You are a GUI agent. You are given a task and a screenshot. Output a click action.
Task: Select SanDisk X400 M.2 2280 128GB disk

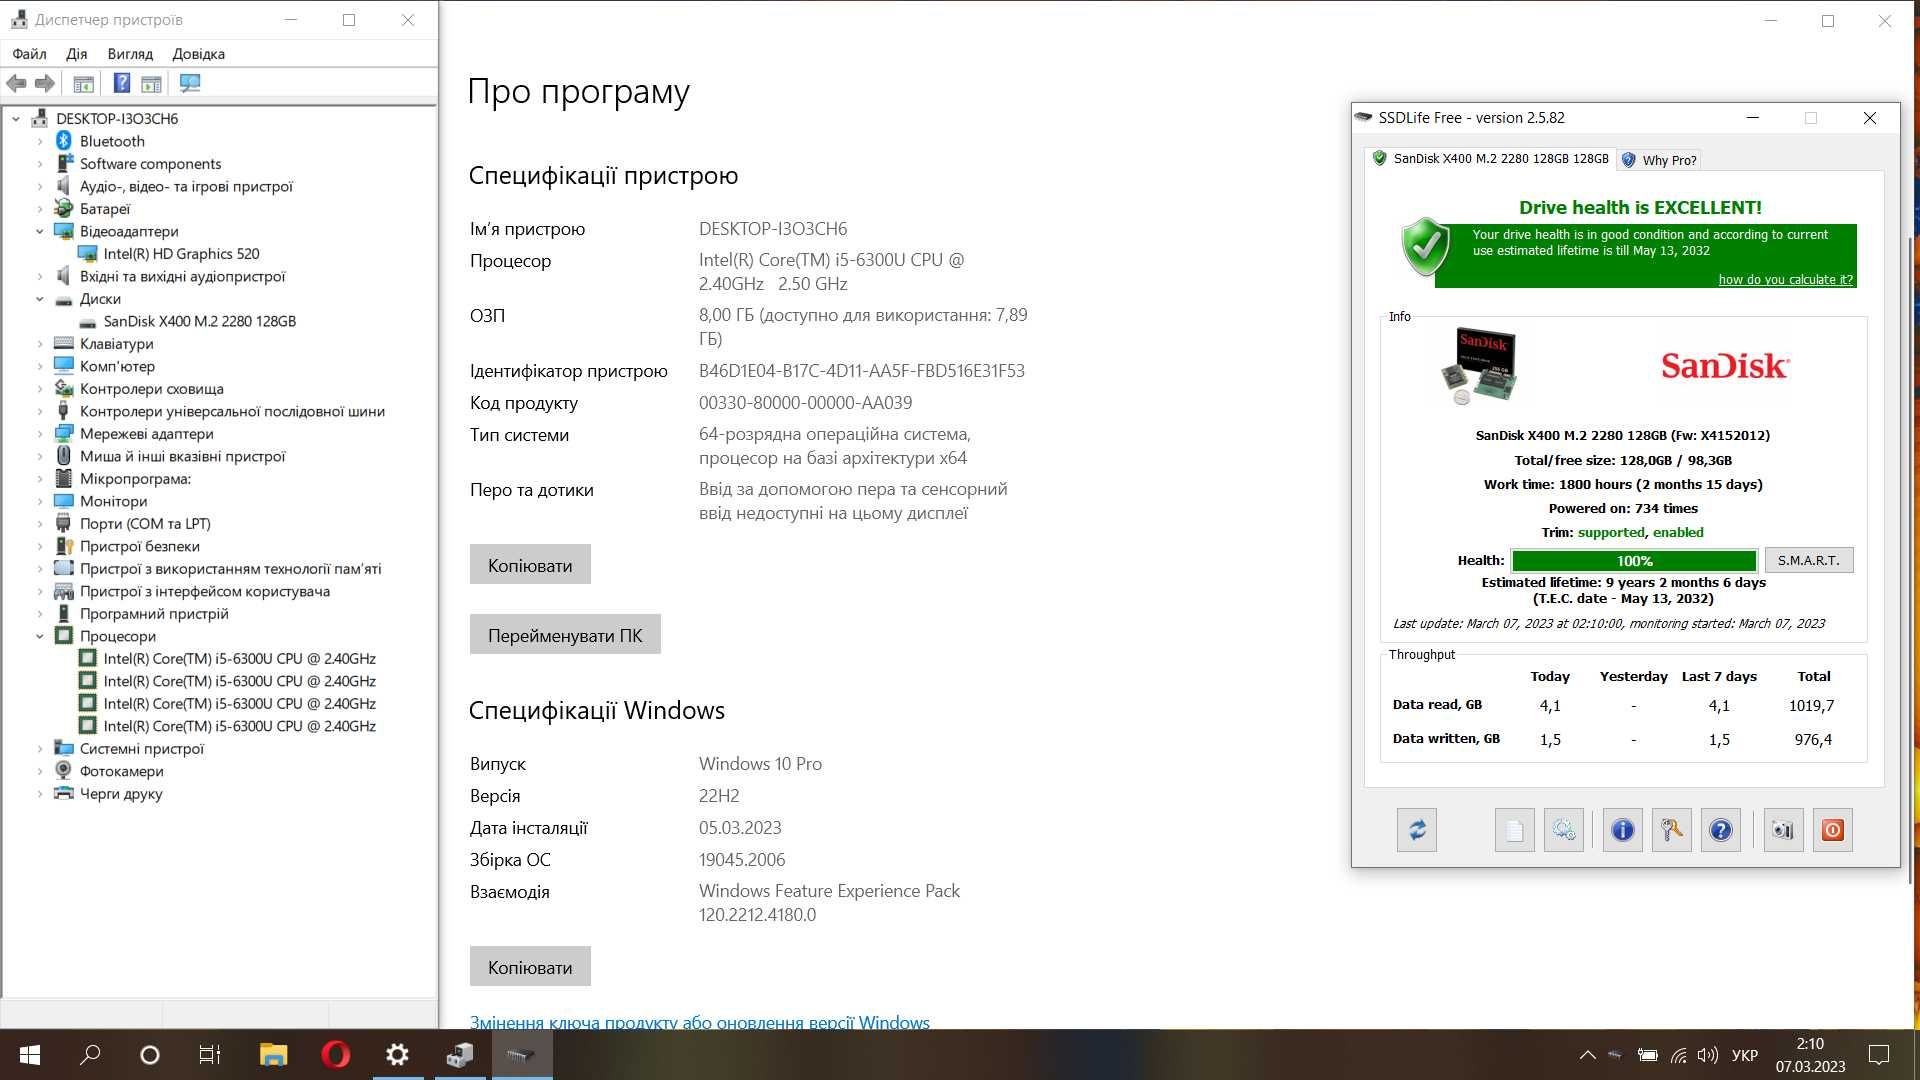tap(200, 322)
